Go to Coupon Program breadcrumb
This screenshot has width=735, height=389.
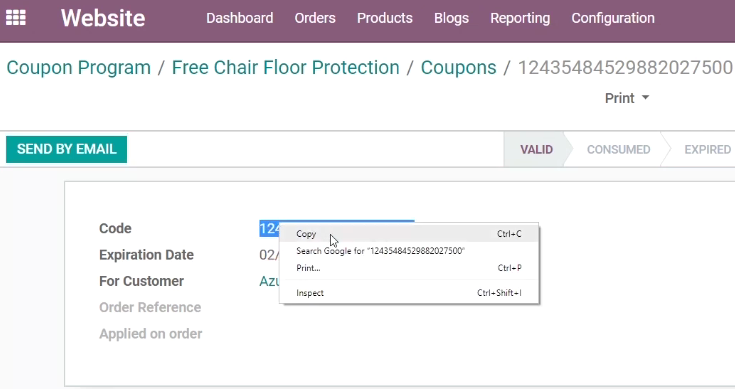click(x=79, y=67)
